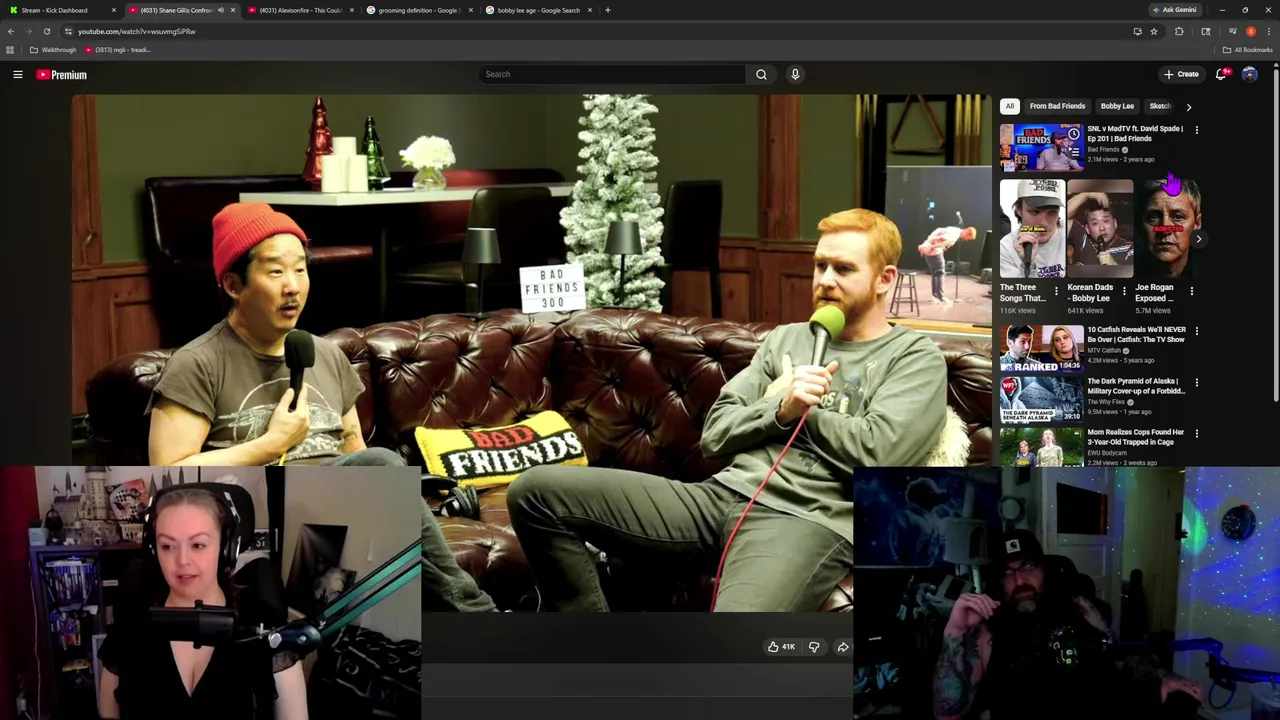Go back with the browser back arrow
This screenshot has height=720, width=1280.
tap(11, 31)
